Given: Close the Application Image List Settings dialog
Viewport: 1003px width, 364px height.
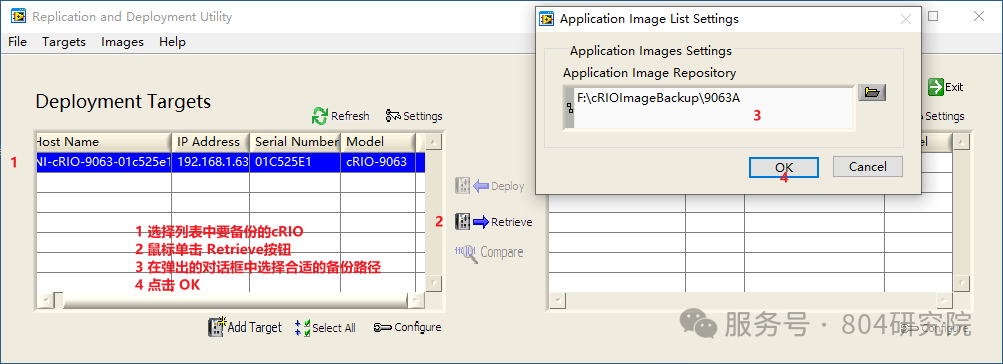Looking at the screenshot, I should [x=906, y=19].
